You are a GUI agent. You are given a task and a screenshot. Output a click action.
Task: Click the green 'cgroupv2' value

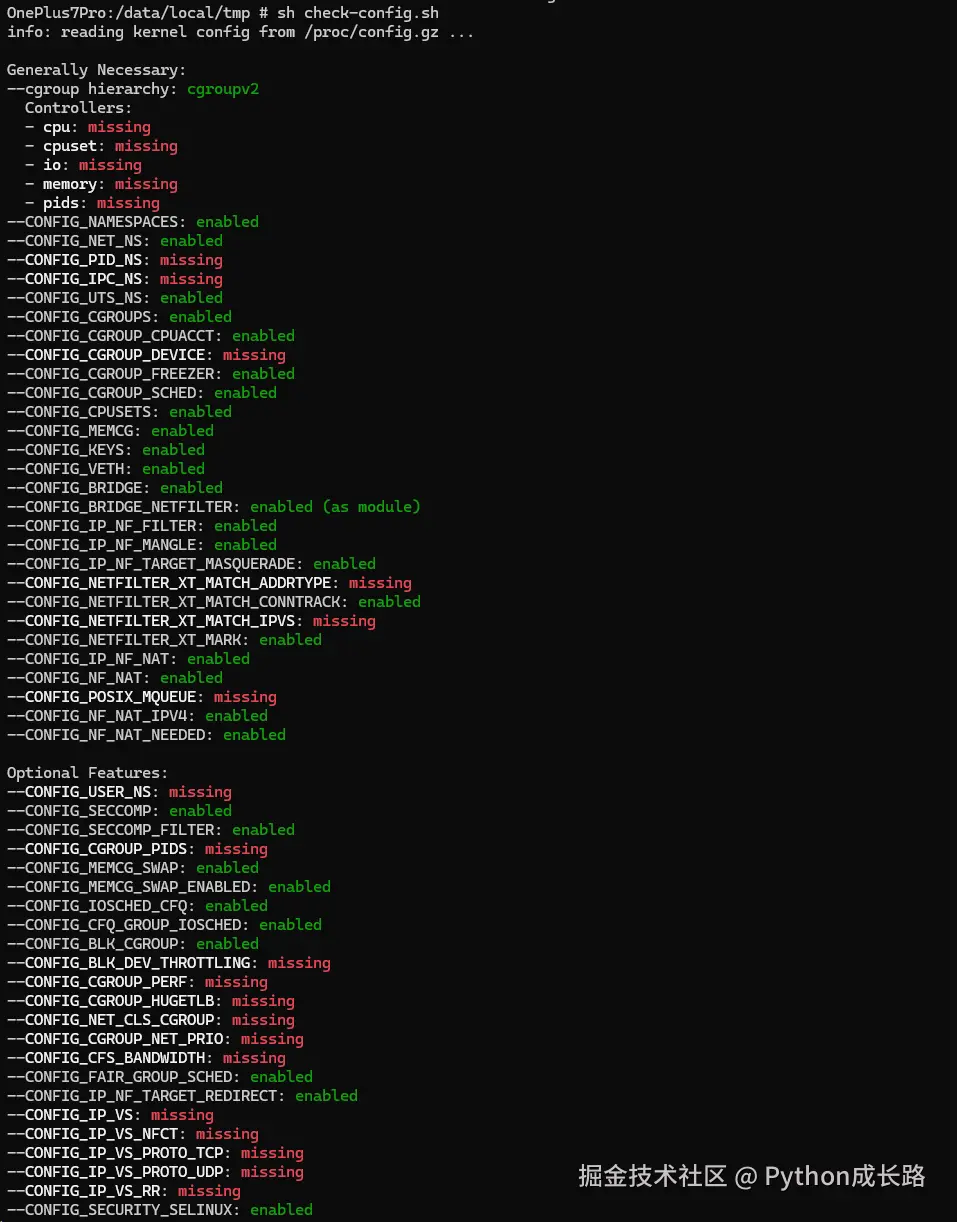click(224, 89)
